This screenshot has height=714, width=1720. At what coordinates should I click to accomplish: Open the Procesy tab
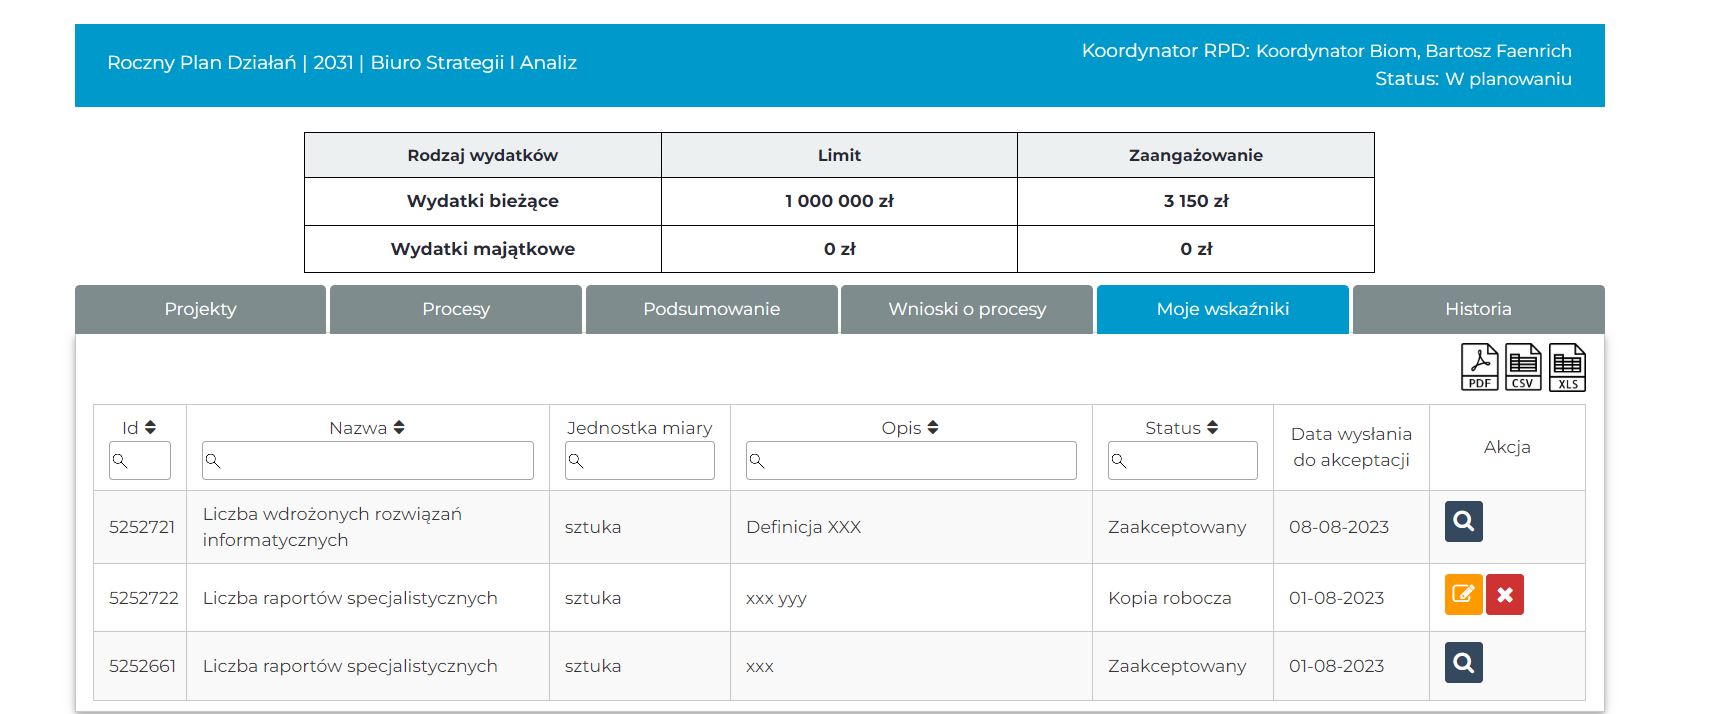(x=456, y=309)
